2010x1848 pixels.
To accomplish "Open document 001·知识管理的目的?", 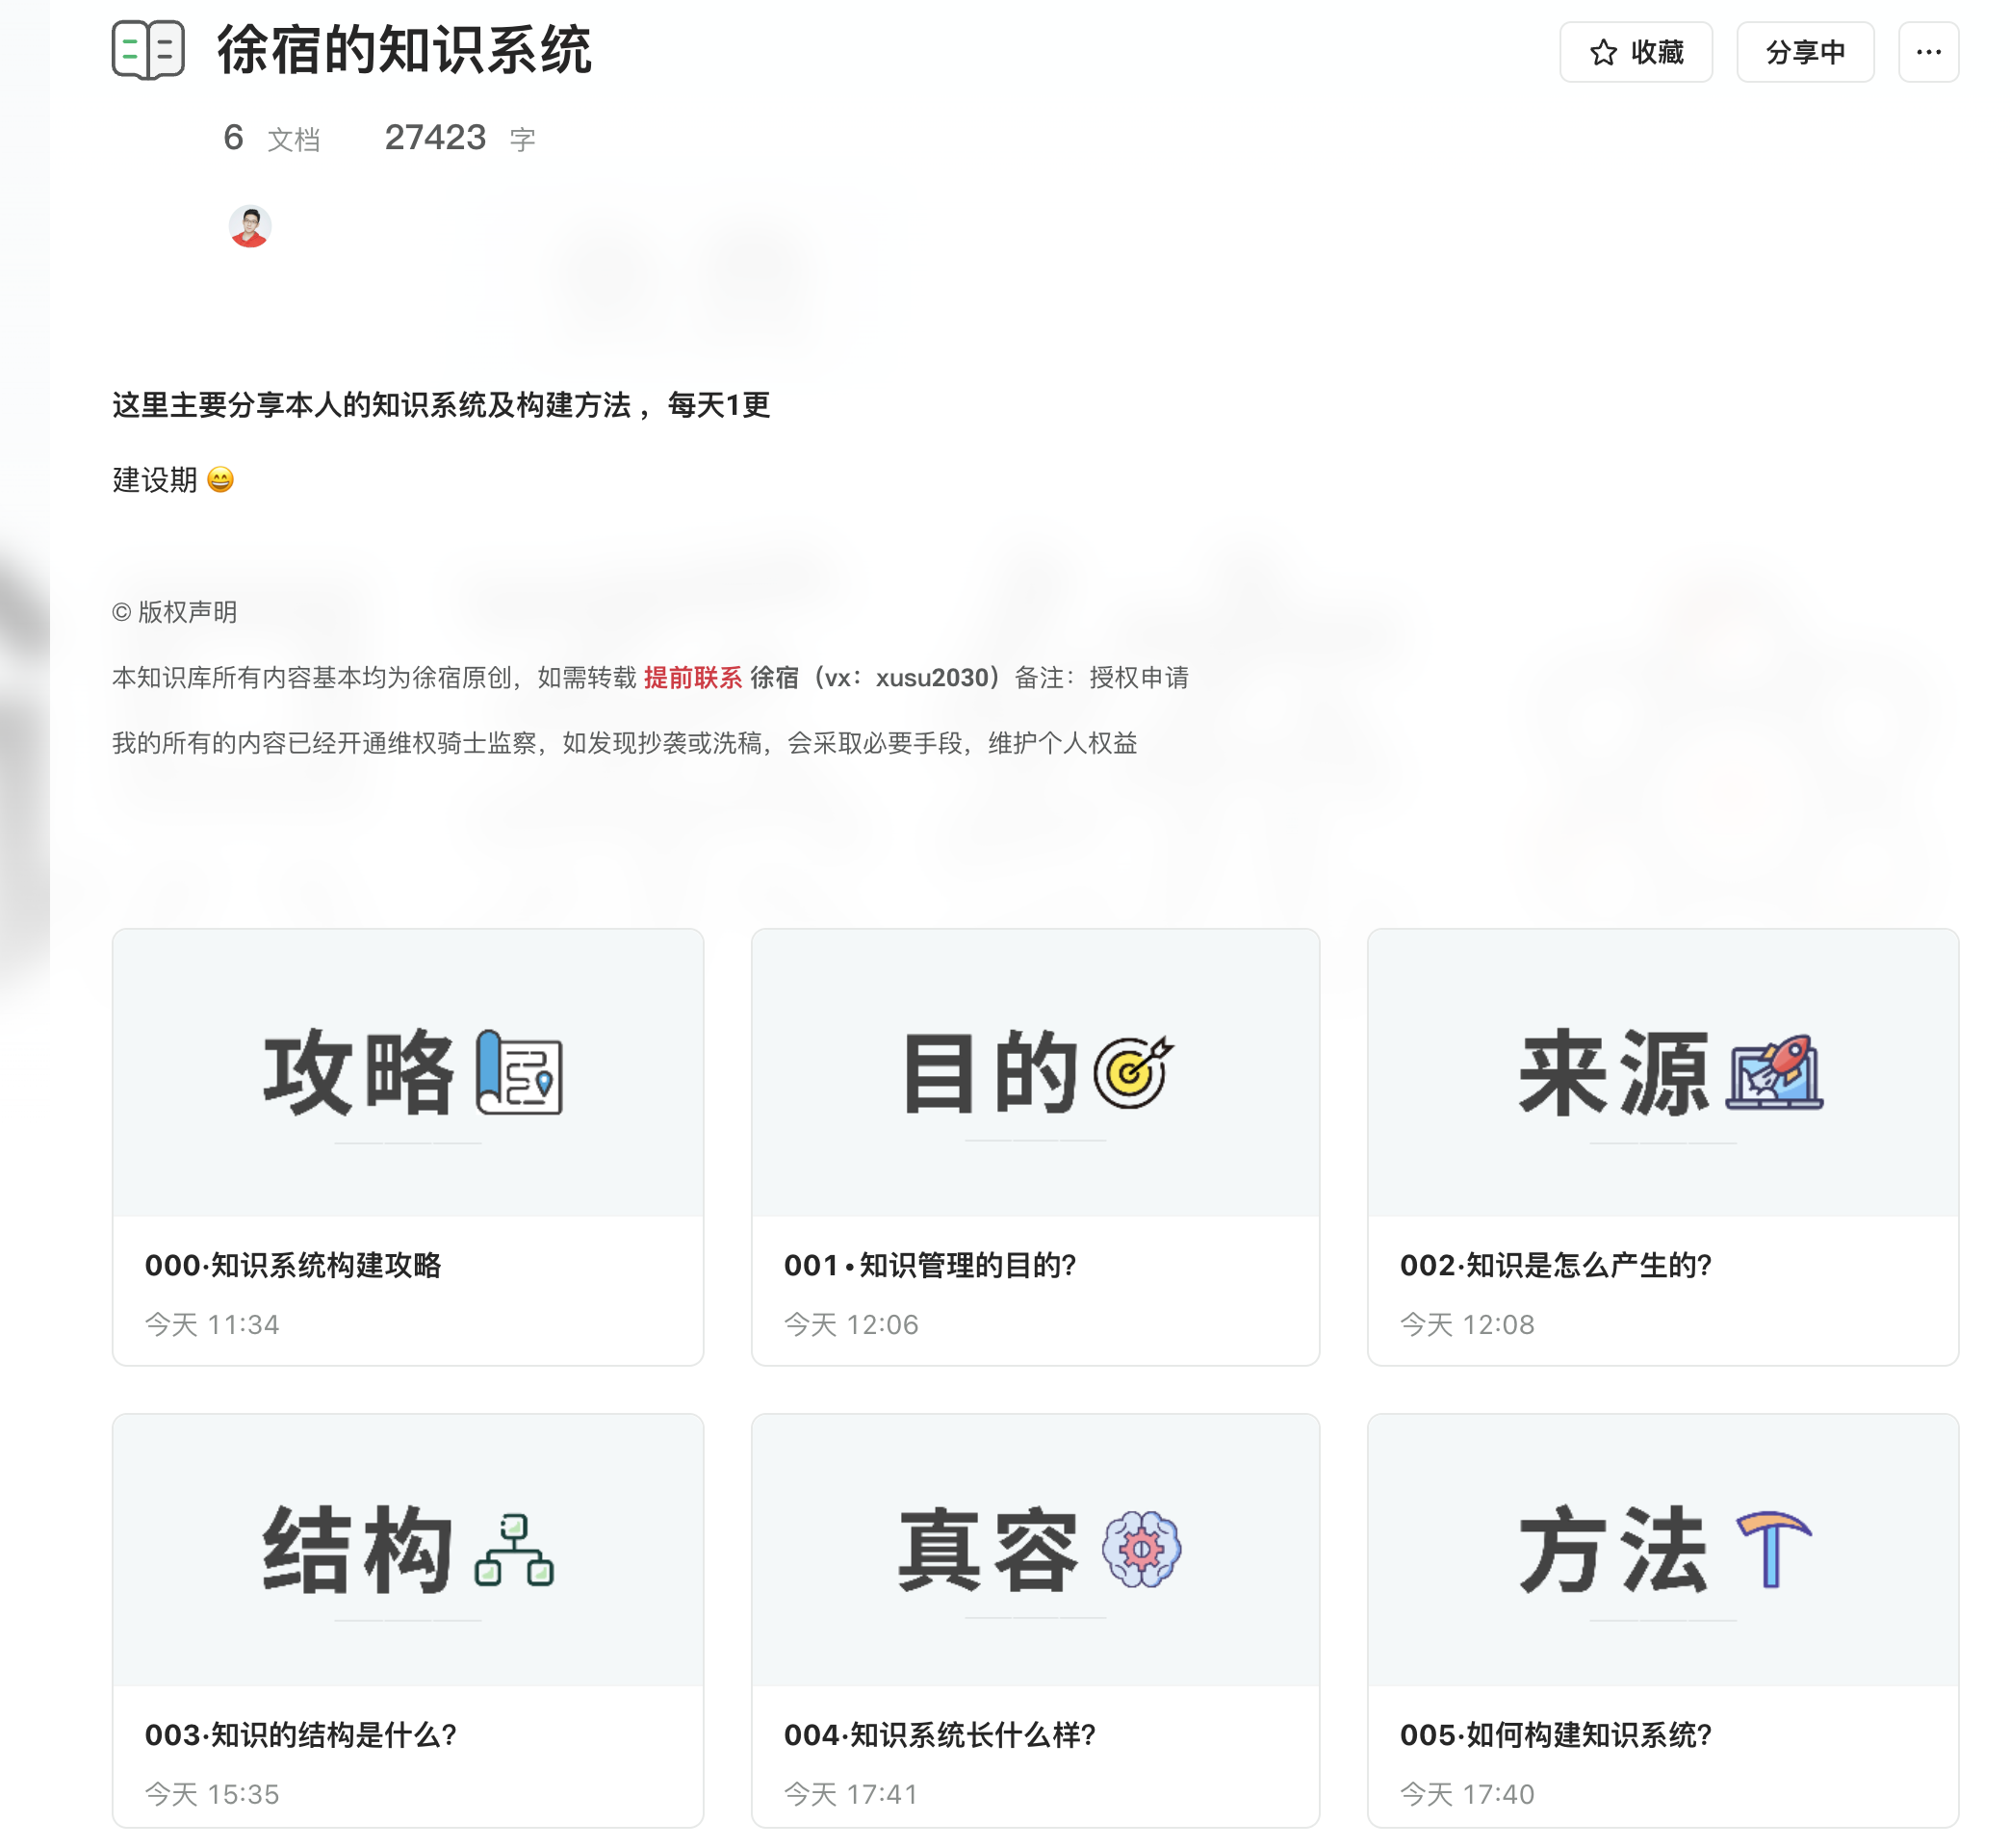I will point(929,1265).
